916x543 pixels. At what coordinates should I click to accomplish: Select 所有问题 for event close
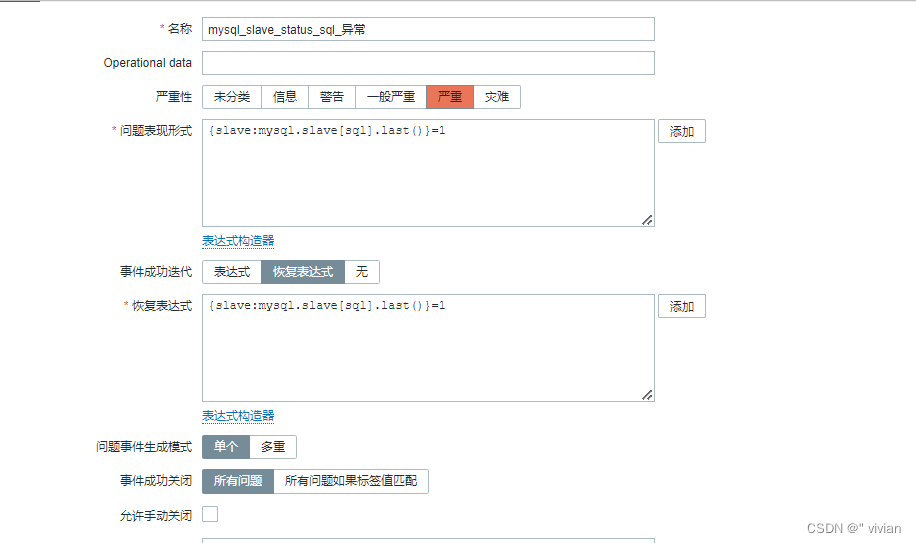pyautogui.click(x=238, y=481)
